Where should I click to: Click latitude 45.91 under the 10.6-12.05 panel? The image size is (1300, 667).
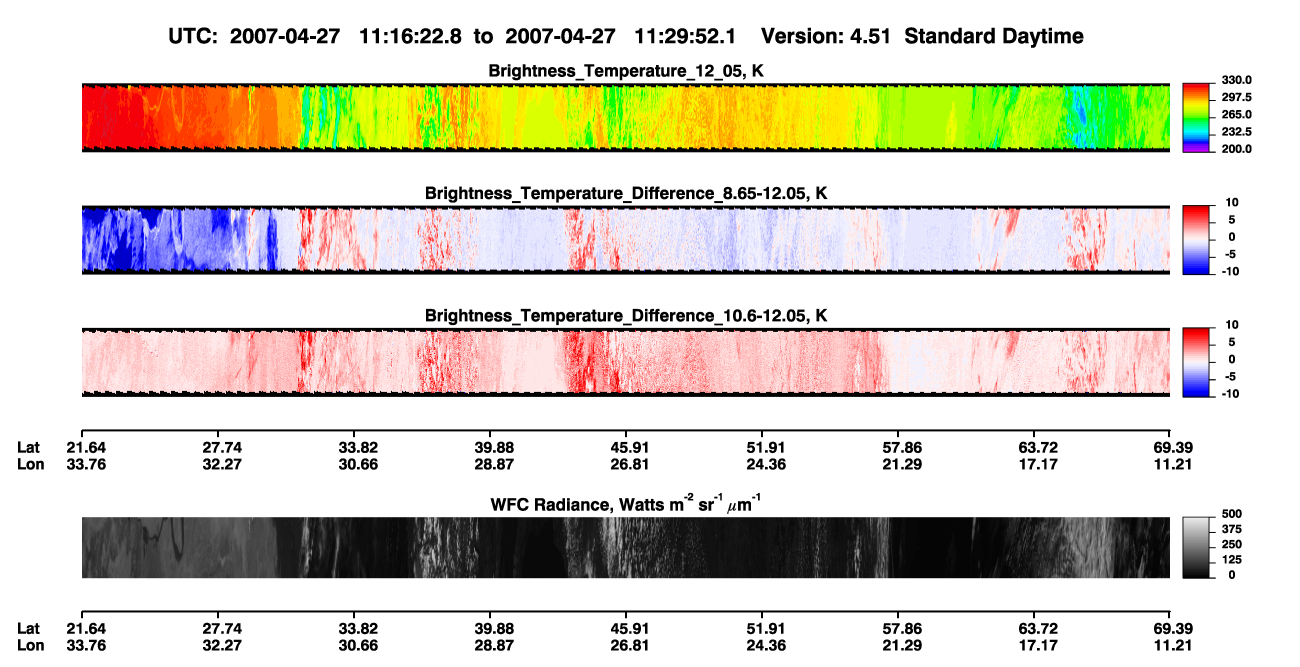(x=625, y=447)
